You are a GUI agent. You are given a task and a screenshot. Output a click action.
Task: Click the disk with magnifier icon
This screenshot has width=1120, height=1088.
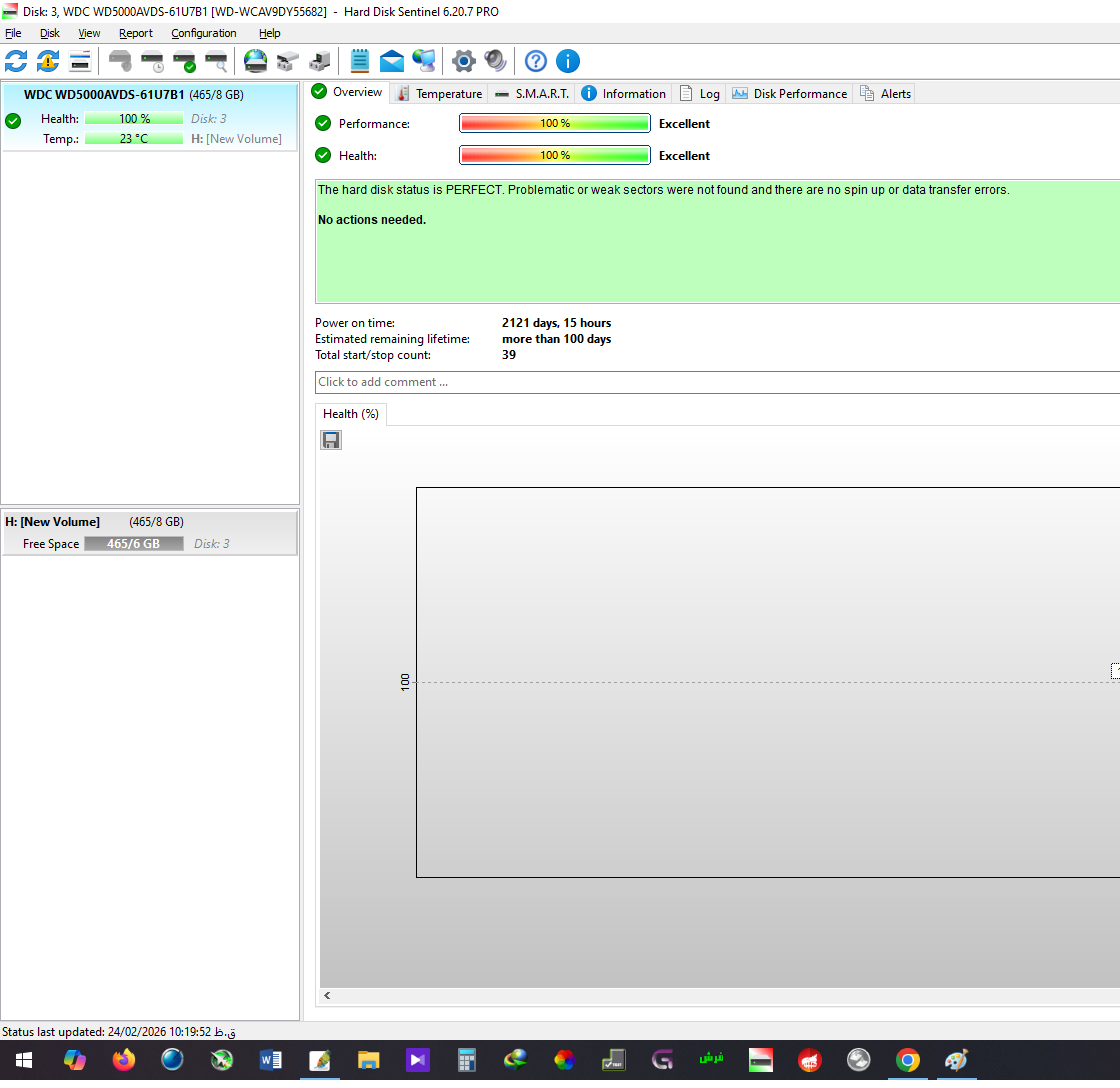[x=216, y=61]
